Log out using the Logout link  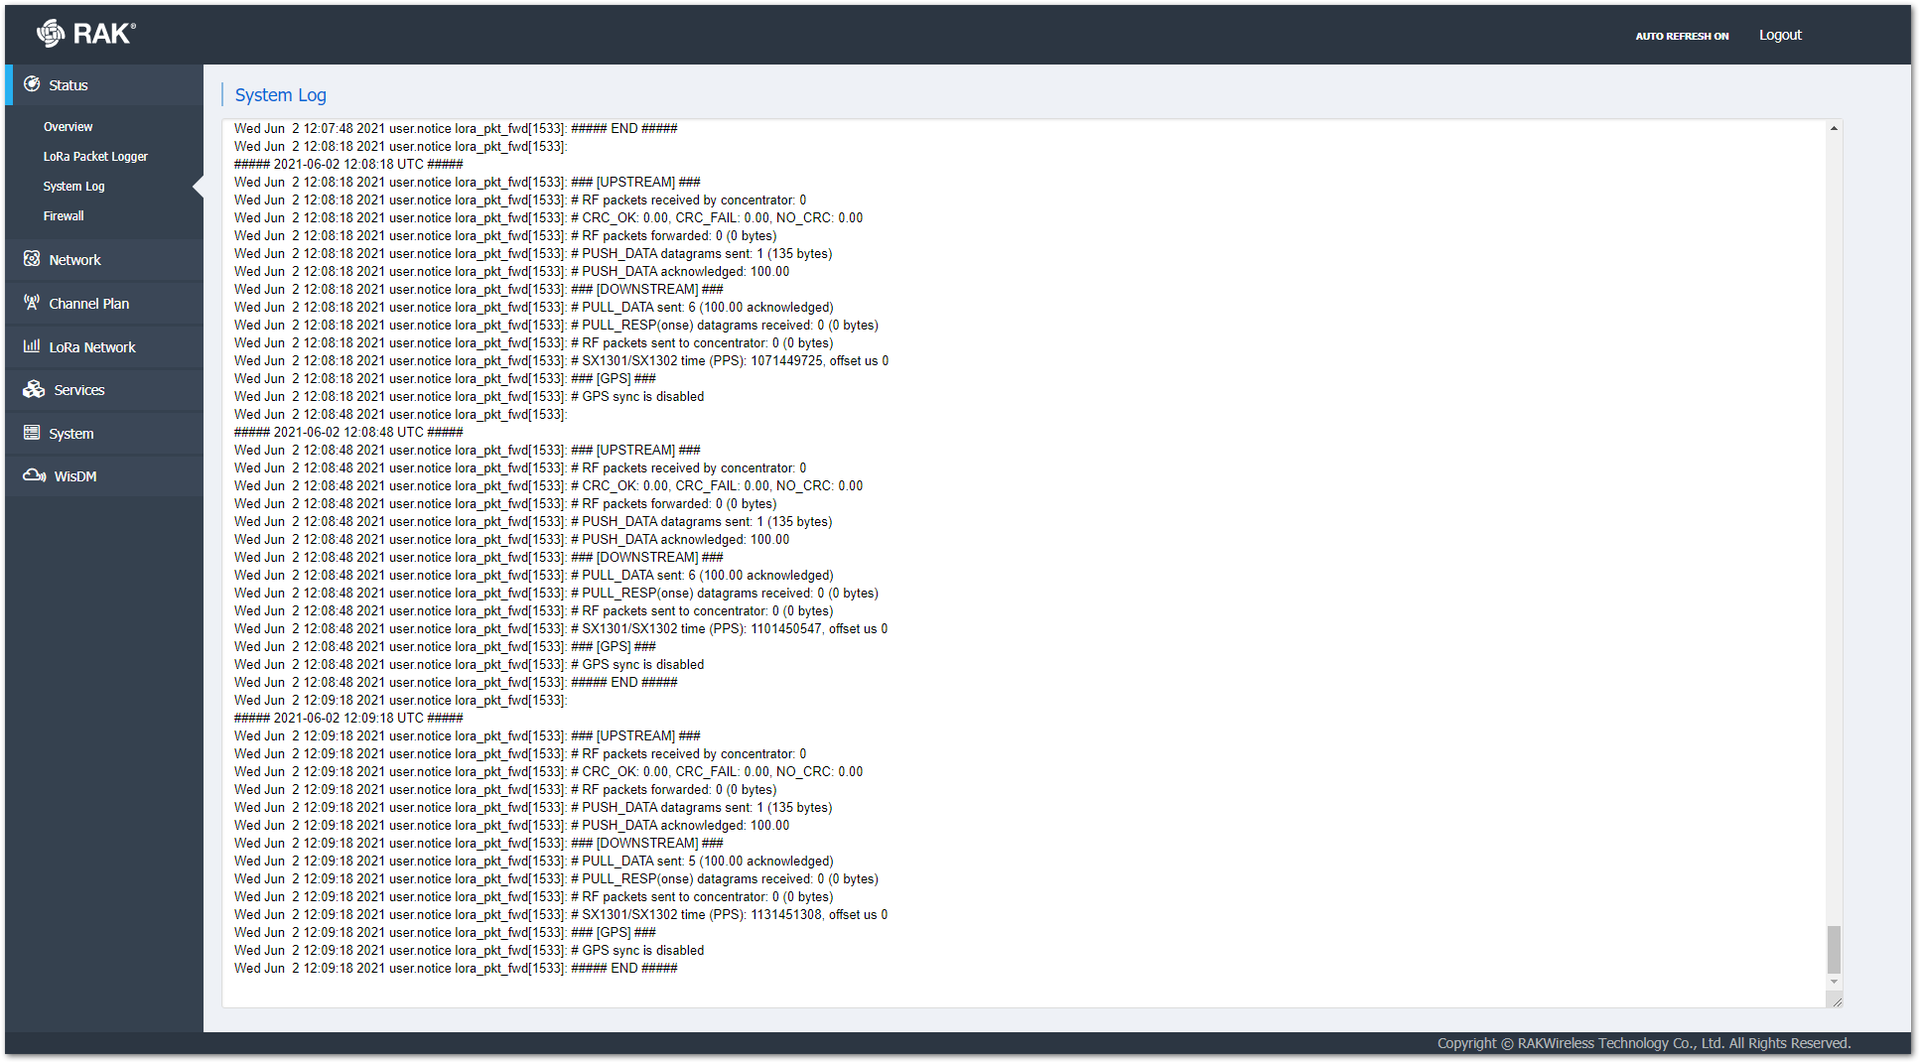[x=1780, y=35]
